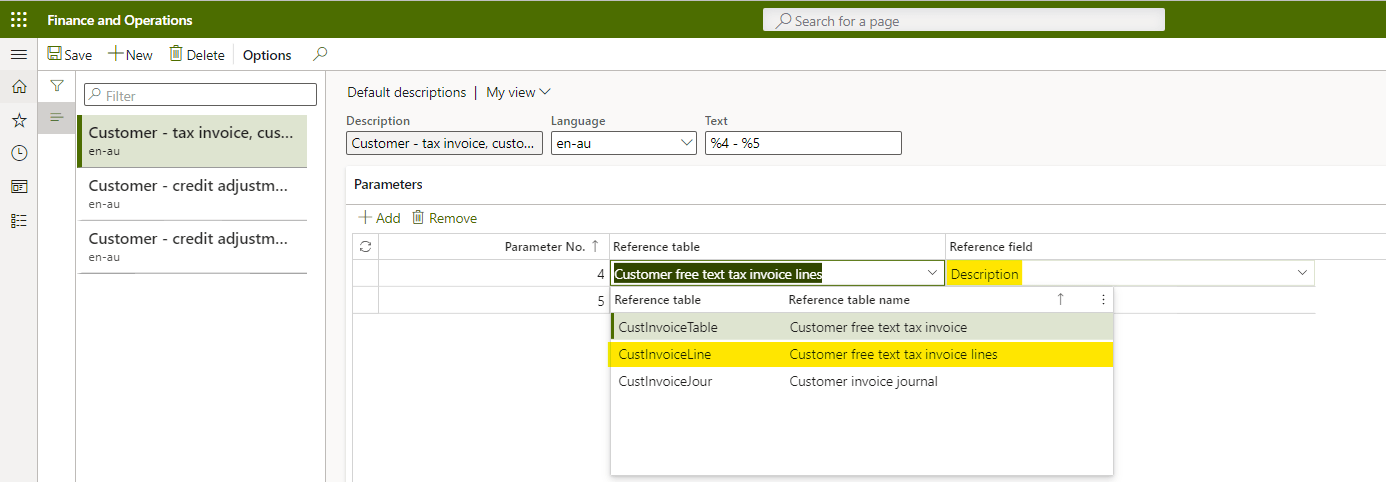Click the Search for a page box
This screenshot has width=1386, height=482.
(x=963, y=20)
